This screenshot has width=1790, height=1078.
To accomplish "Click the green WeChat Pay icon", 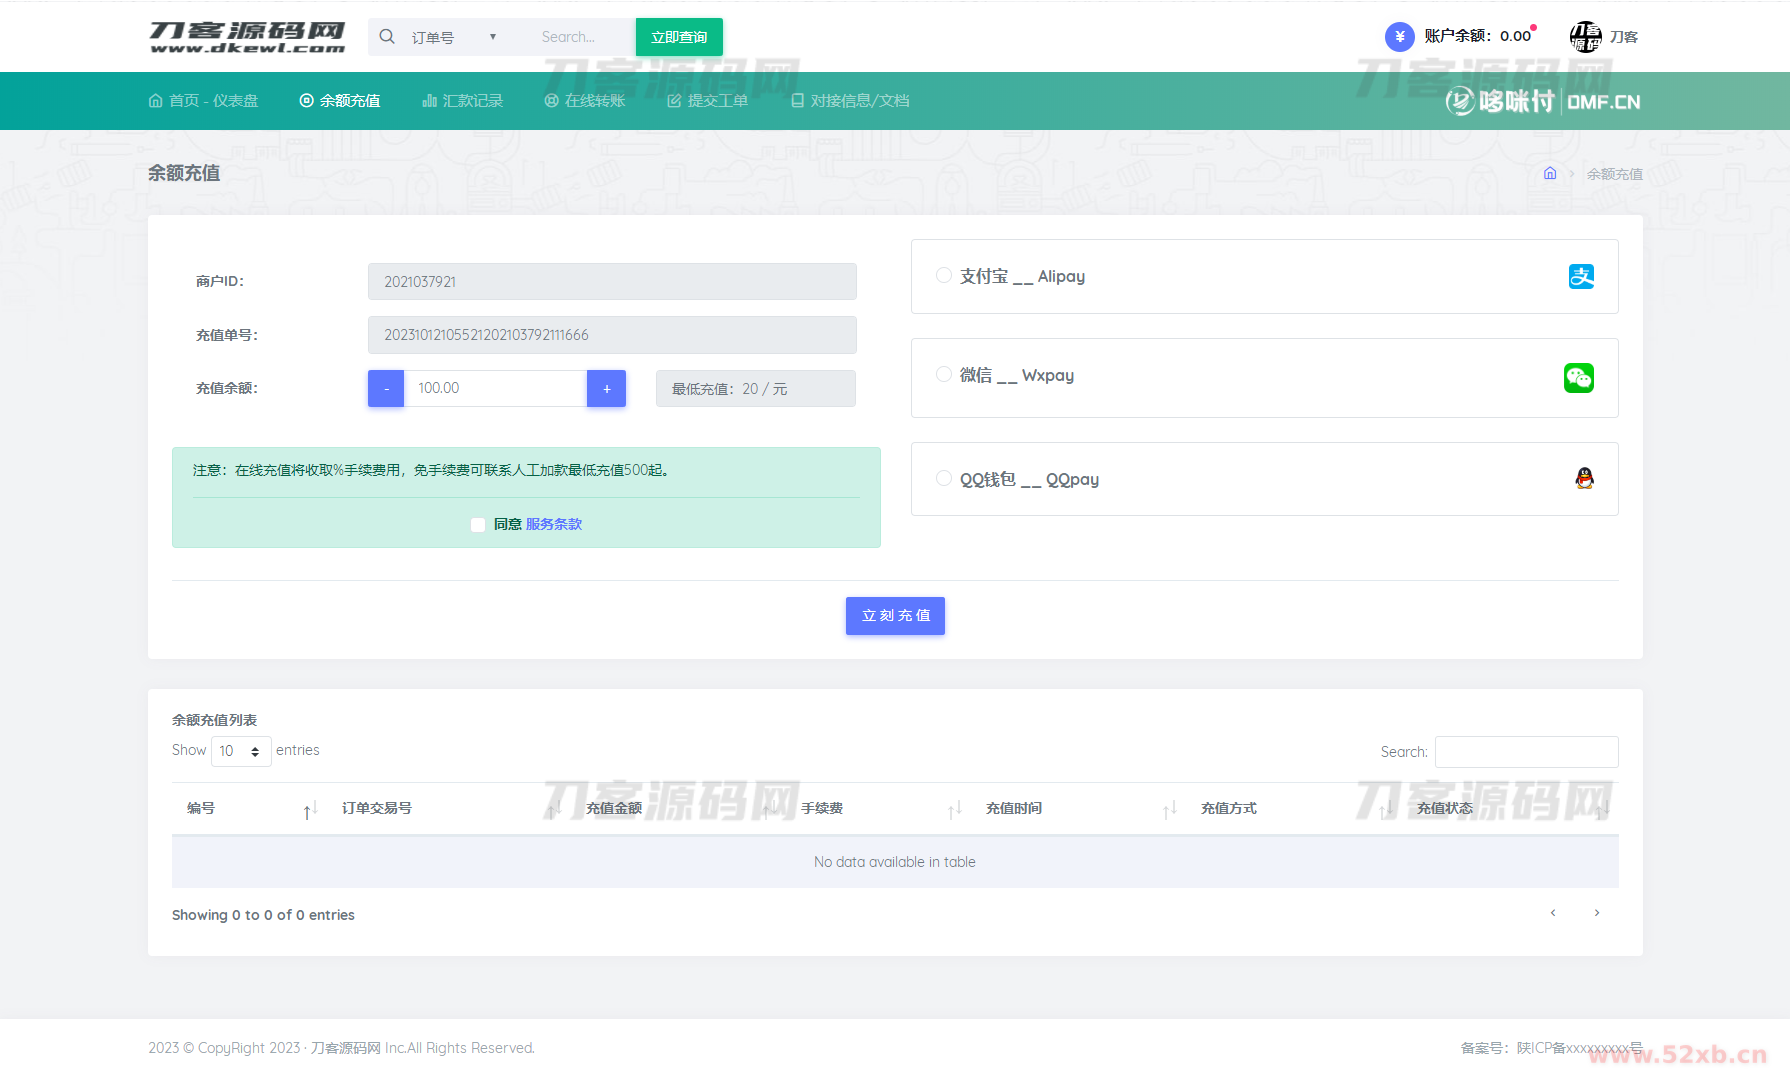I will click(x=1578, y=378).
